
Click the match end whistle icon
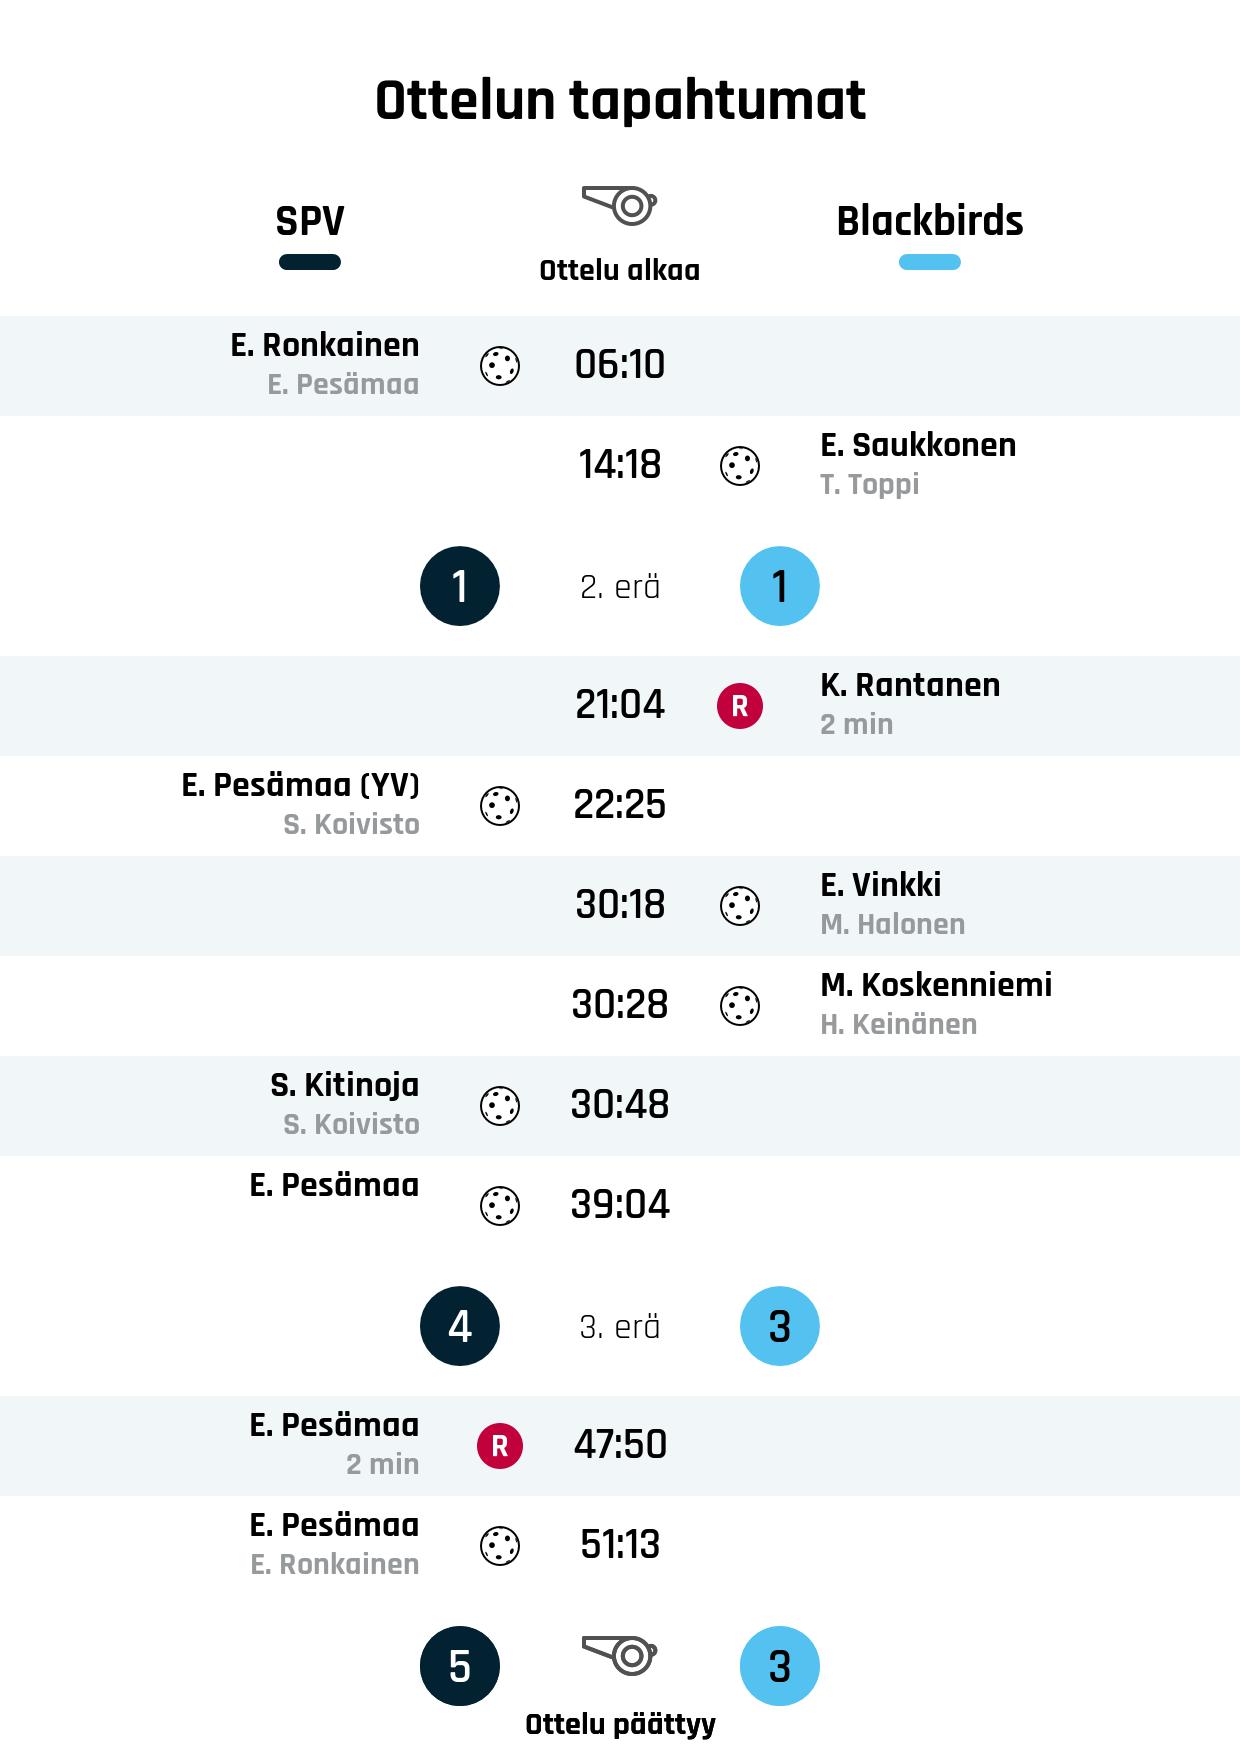620,1655
